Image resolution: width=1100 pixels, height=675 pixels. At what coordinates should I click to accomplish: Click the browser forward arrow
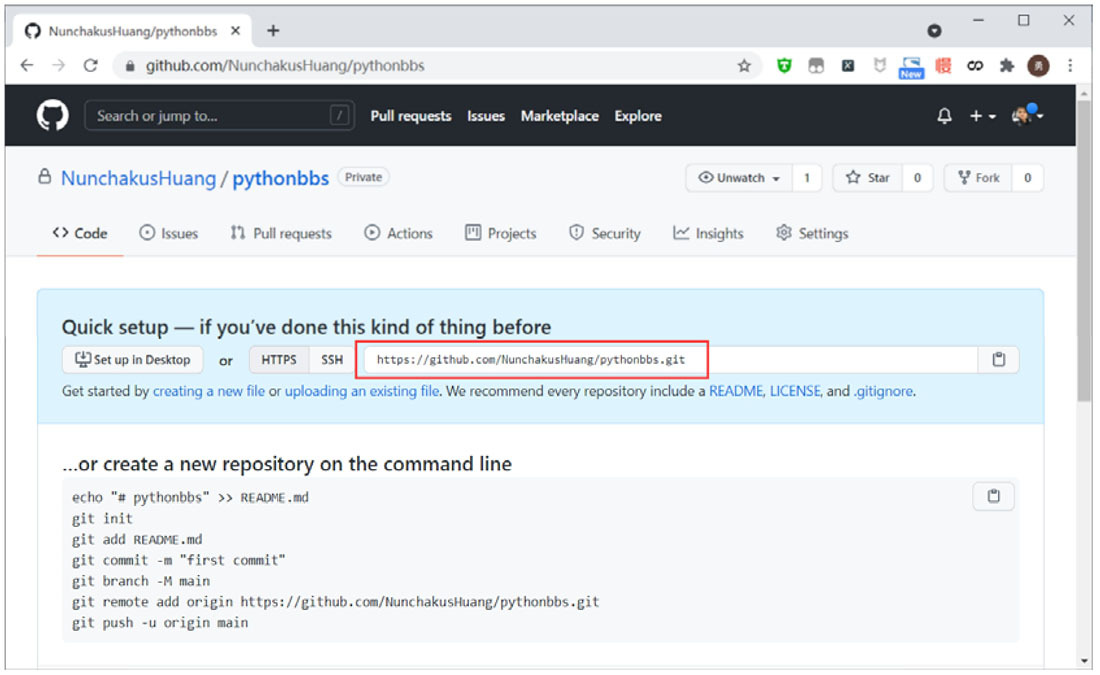pyautogui.click(x=59, y=66)
